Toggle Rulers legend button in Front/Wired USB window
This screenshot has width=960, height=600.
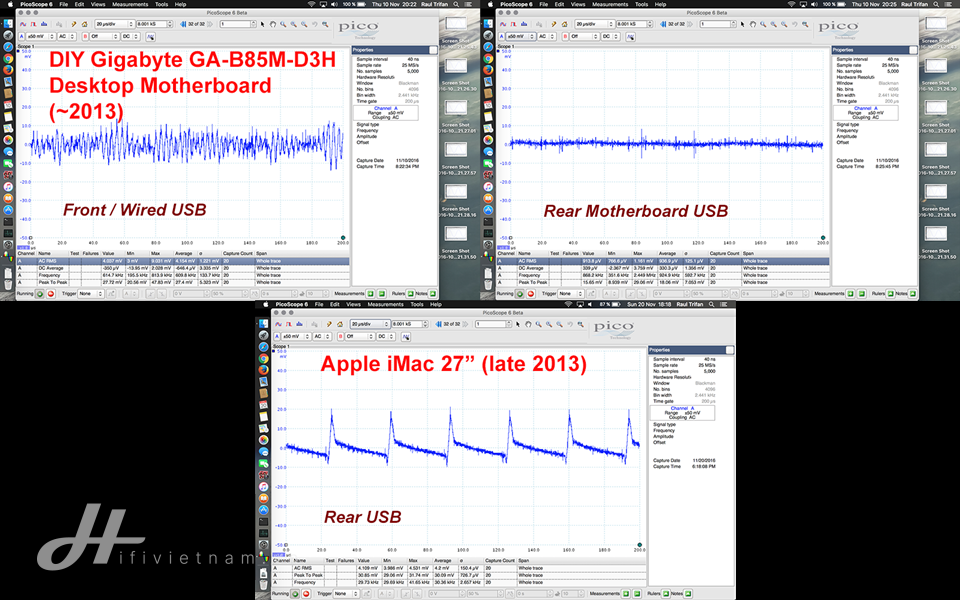tap(410, 293)
